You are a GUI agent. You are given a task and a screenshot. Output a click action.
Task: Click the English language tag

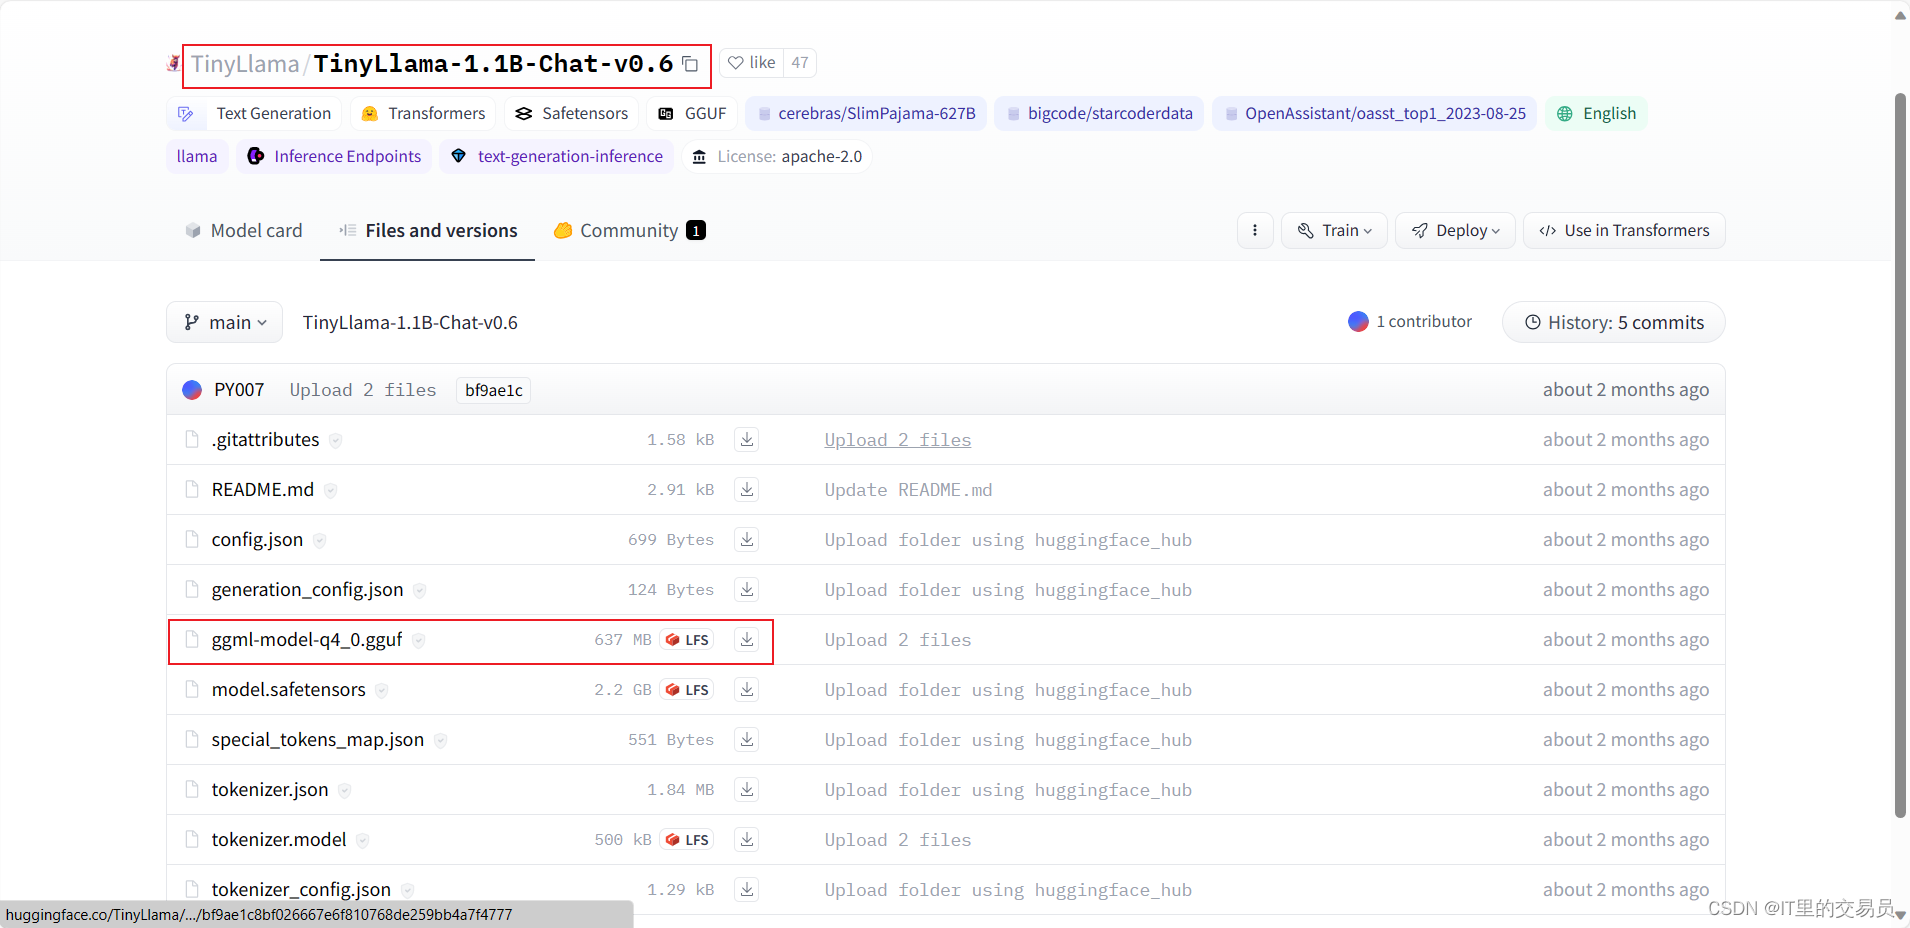(1596, 113)
